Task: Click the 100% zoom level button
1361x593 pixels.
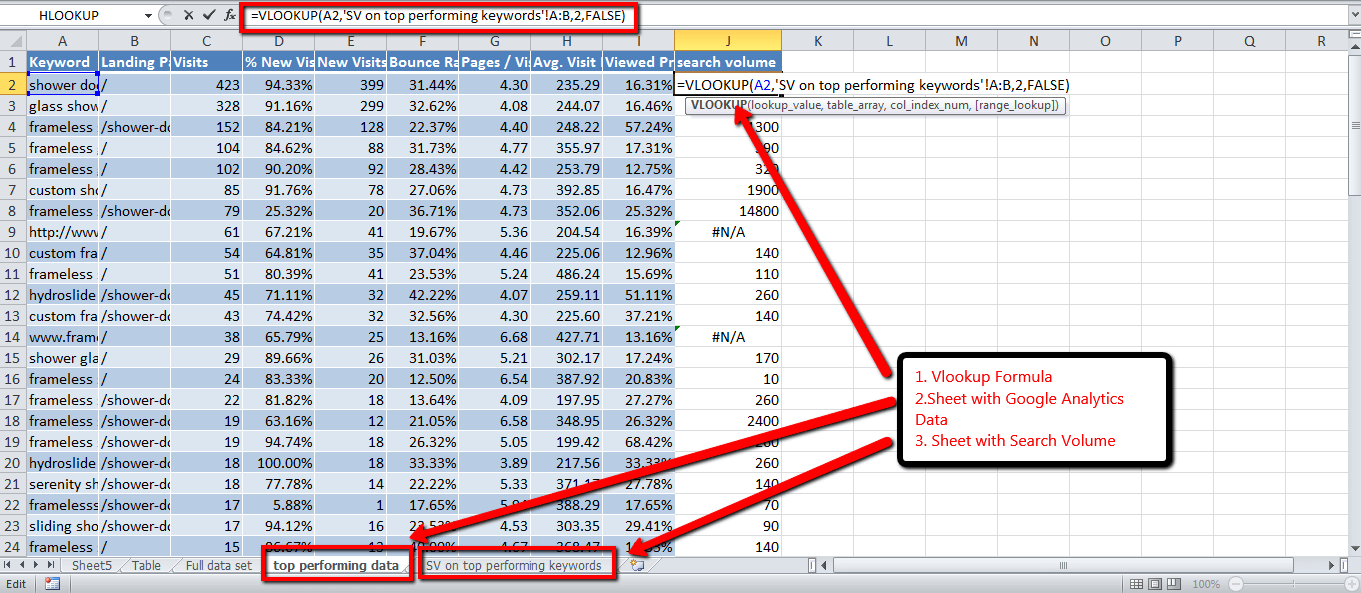Action: click(1205, 584)
